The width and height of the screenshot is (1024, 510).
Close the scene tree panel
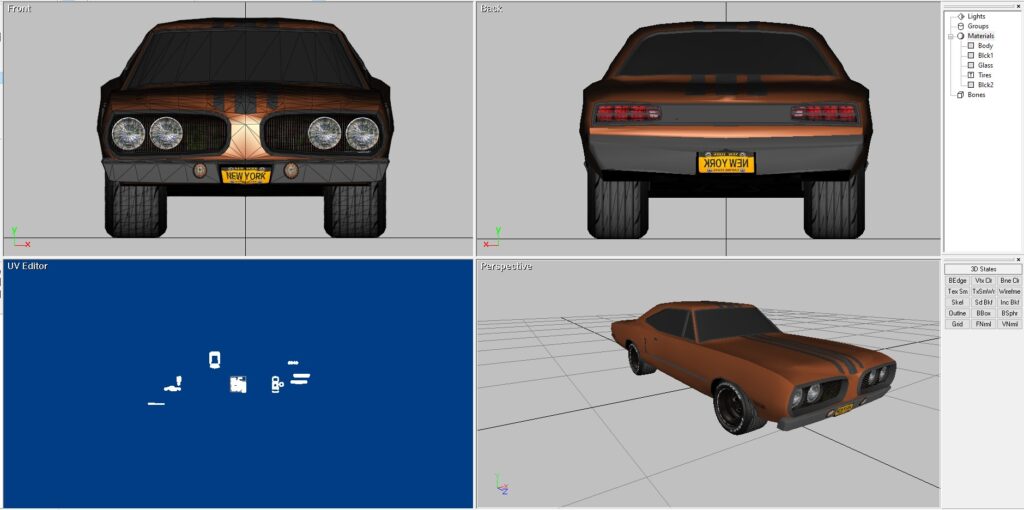point(1018,6)
